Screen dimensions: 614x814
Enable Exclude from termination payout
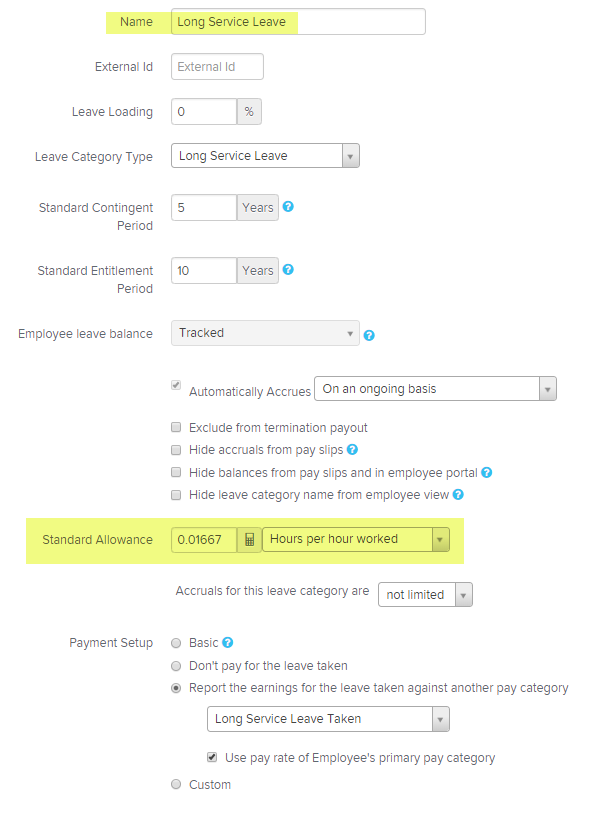pos(176,427)
